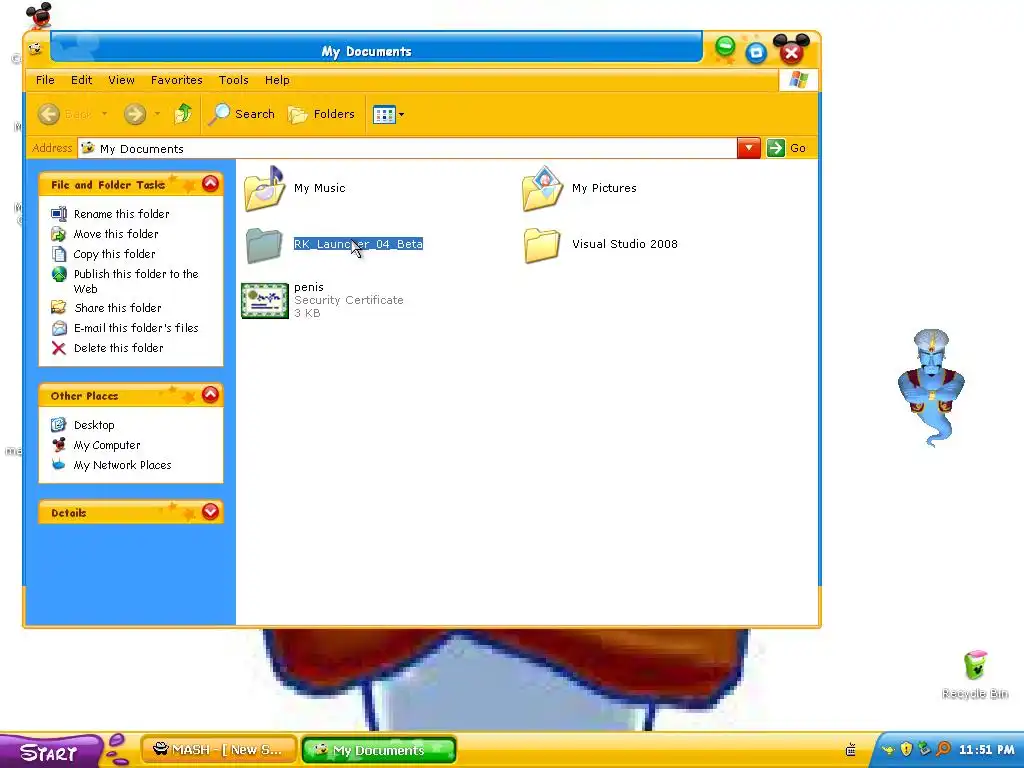This screenshot has width=1024, height=768.
Task: Open the Recycle Bin desktop icon
Action: (x=975, y=675)
